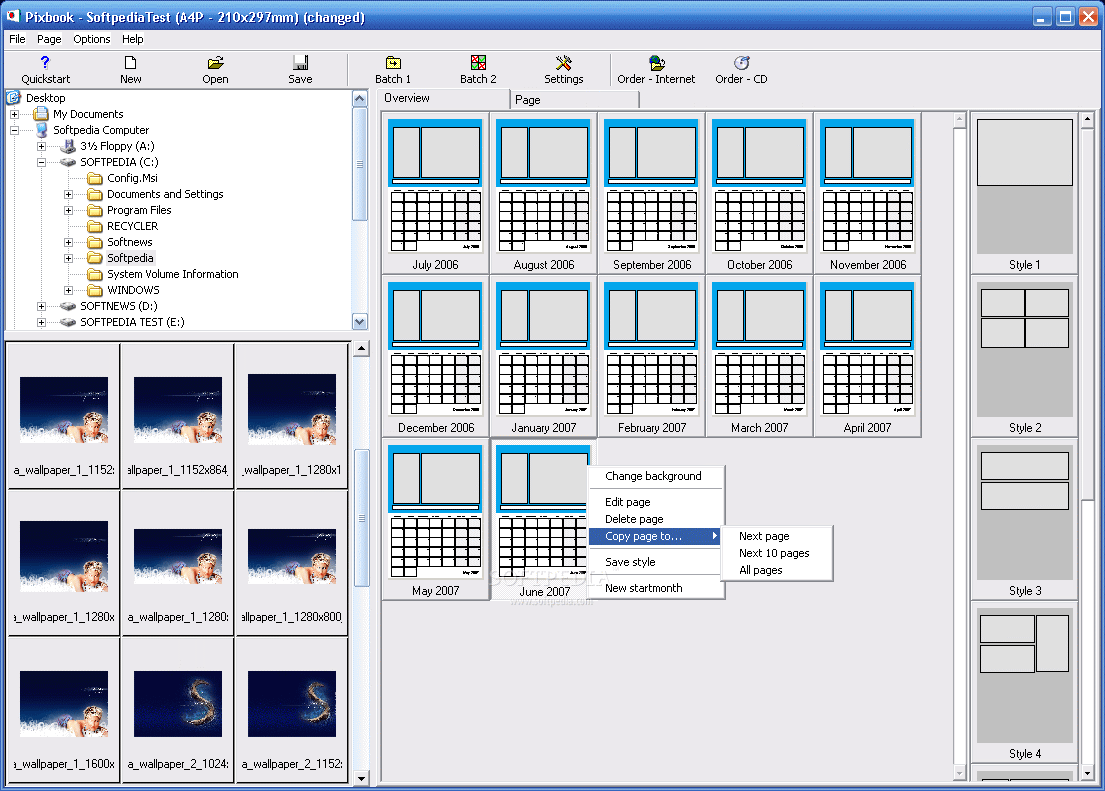
Task: Collapse the Softpedia Computer tree node
Action: (x=14, y=130)
